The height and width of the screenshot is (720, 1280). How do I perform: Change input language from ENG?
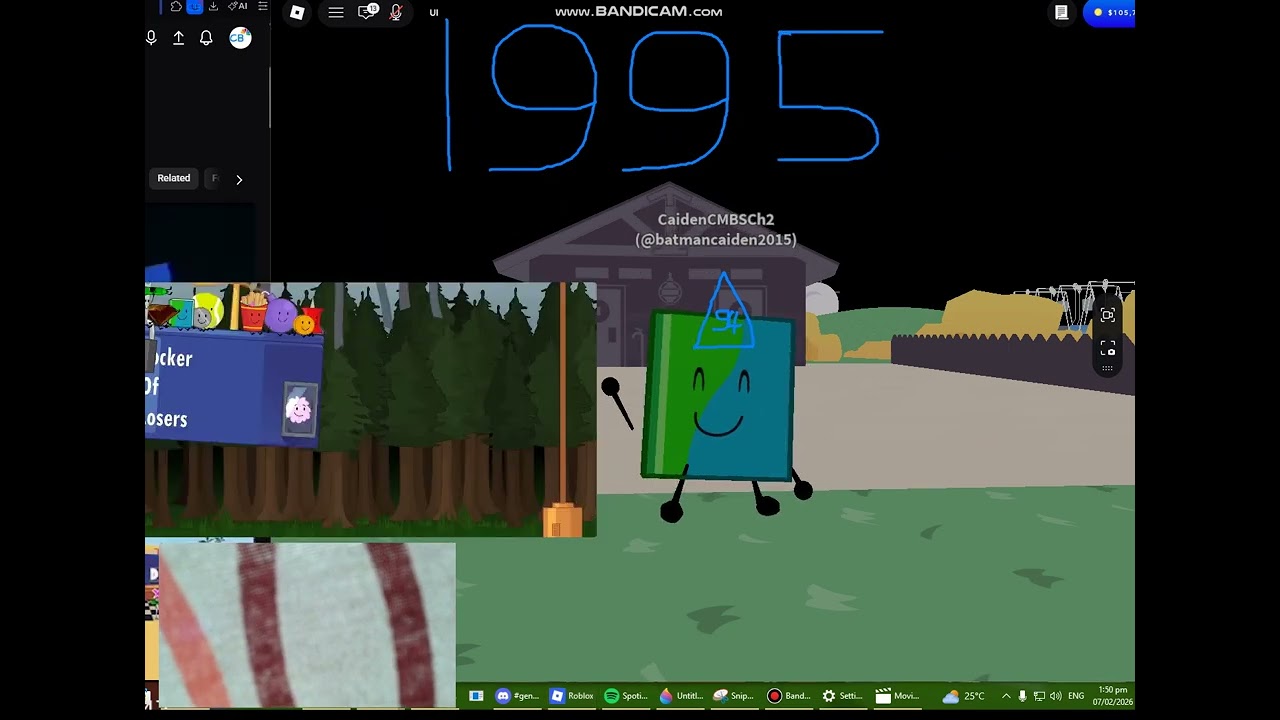click(1076, 696)
